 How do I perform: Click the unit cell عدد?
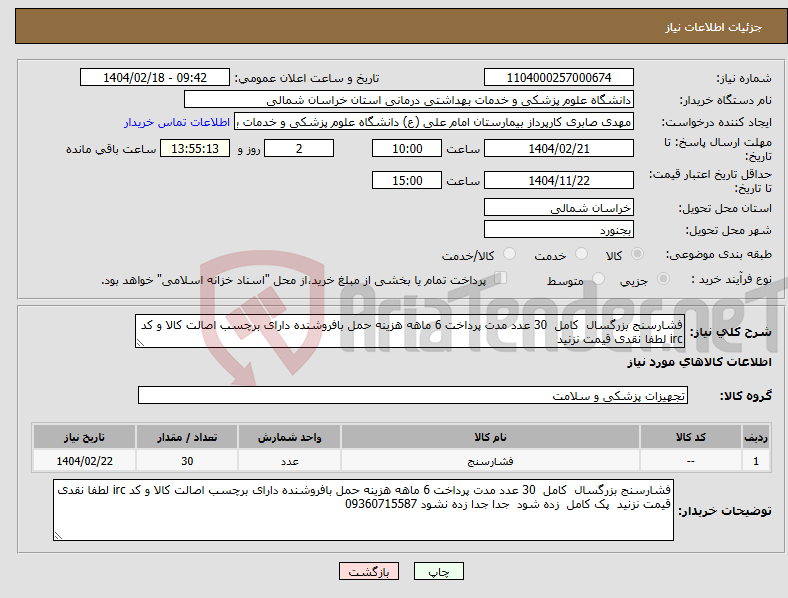(x=289, y=461)
